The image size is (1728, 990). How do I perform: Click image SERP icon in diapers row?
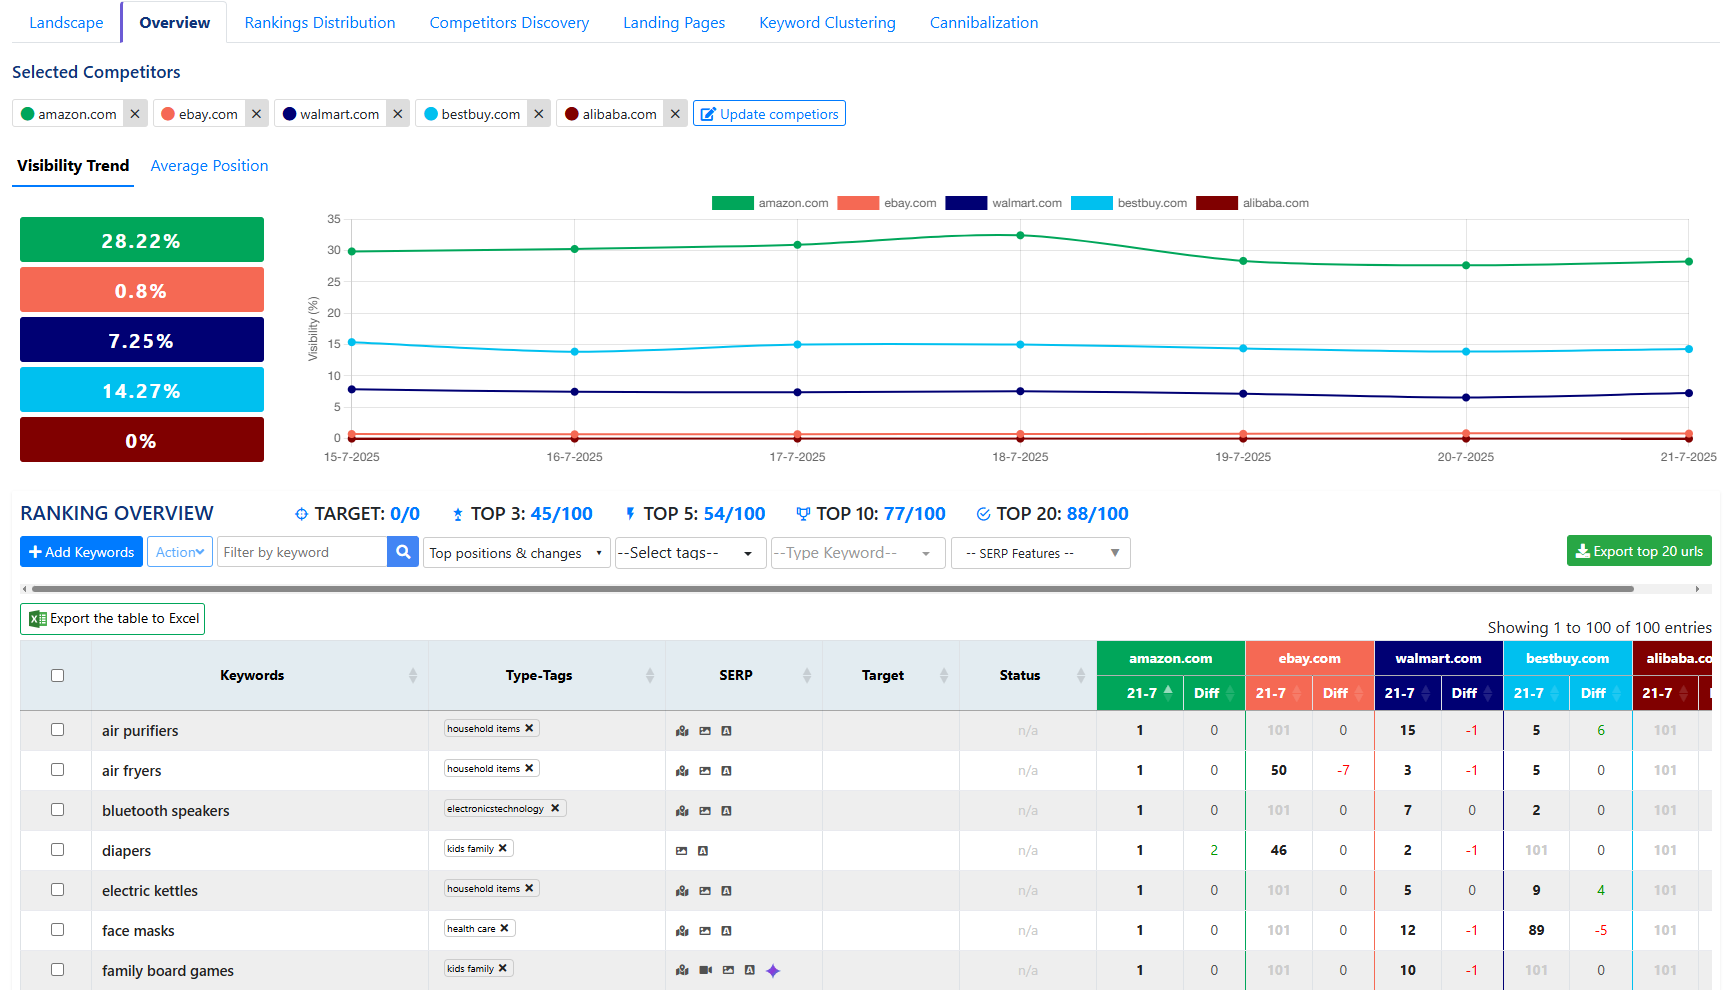tap(682, 851)
